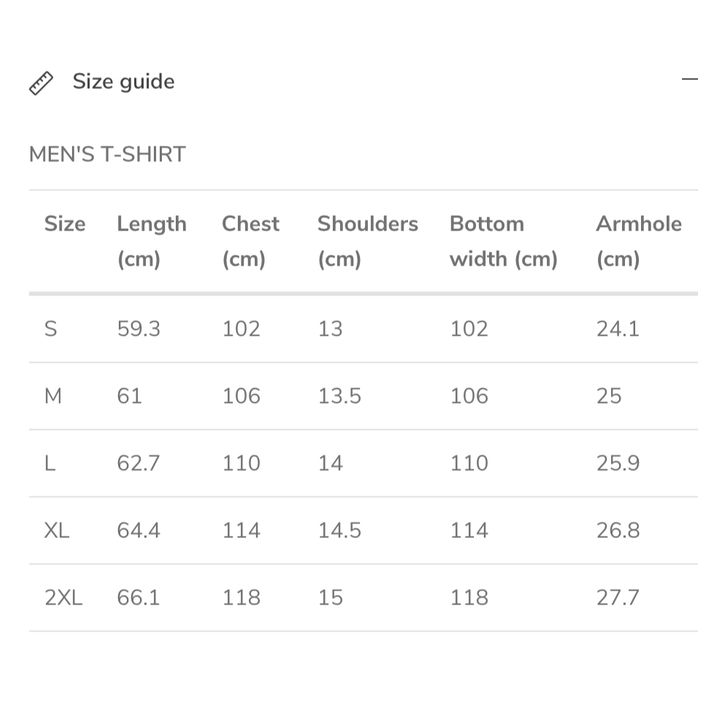Select the S size row label
The image size is (726, 726).
coord(50,329)
